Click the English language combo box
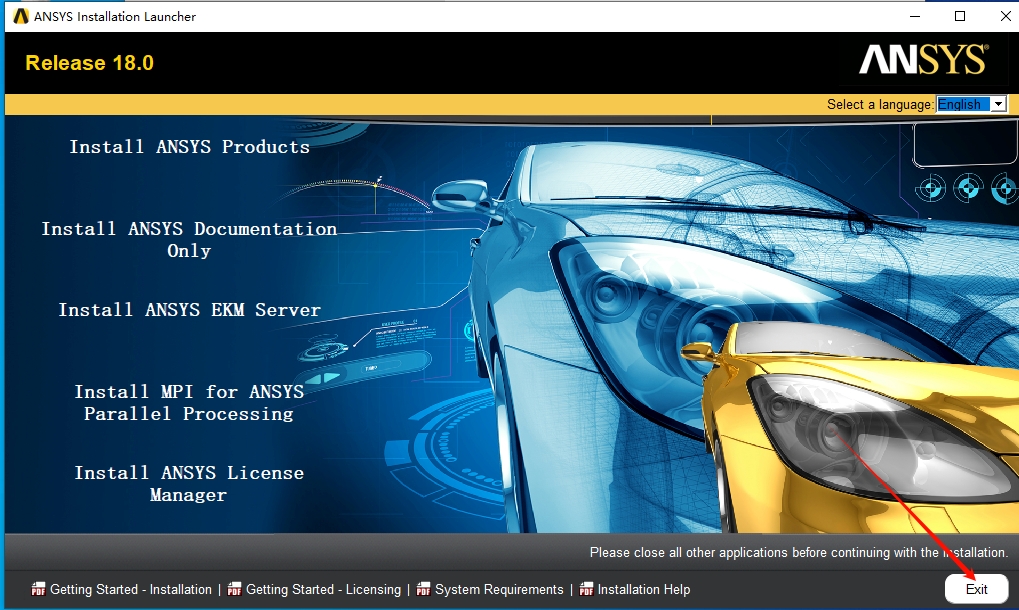The height and width of the screenshot is (610, 1019). pos(965,103)
